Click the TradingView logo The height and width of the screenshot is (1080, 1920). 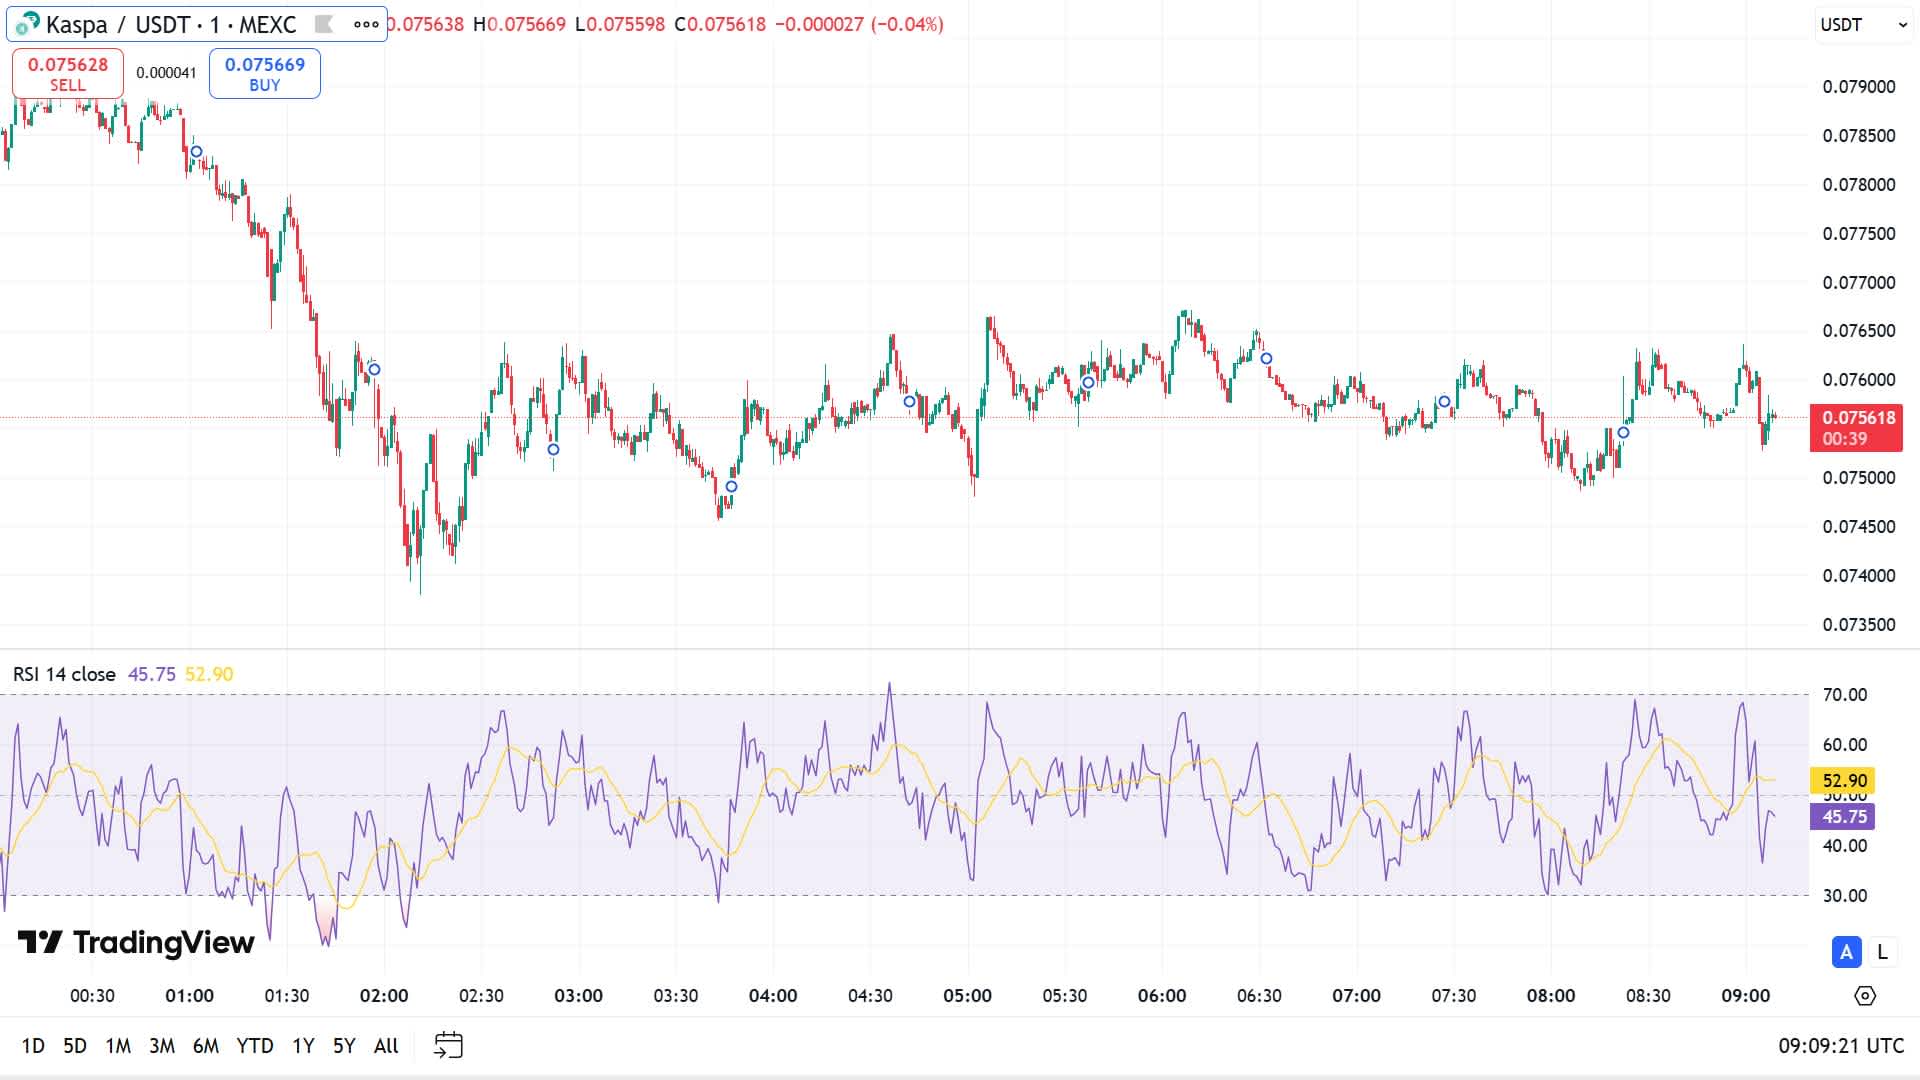pos(135,941)
